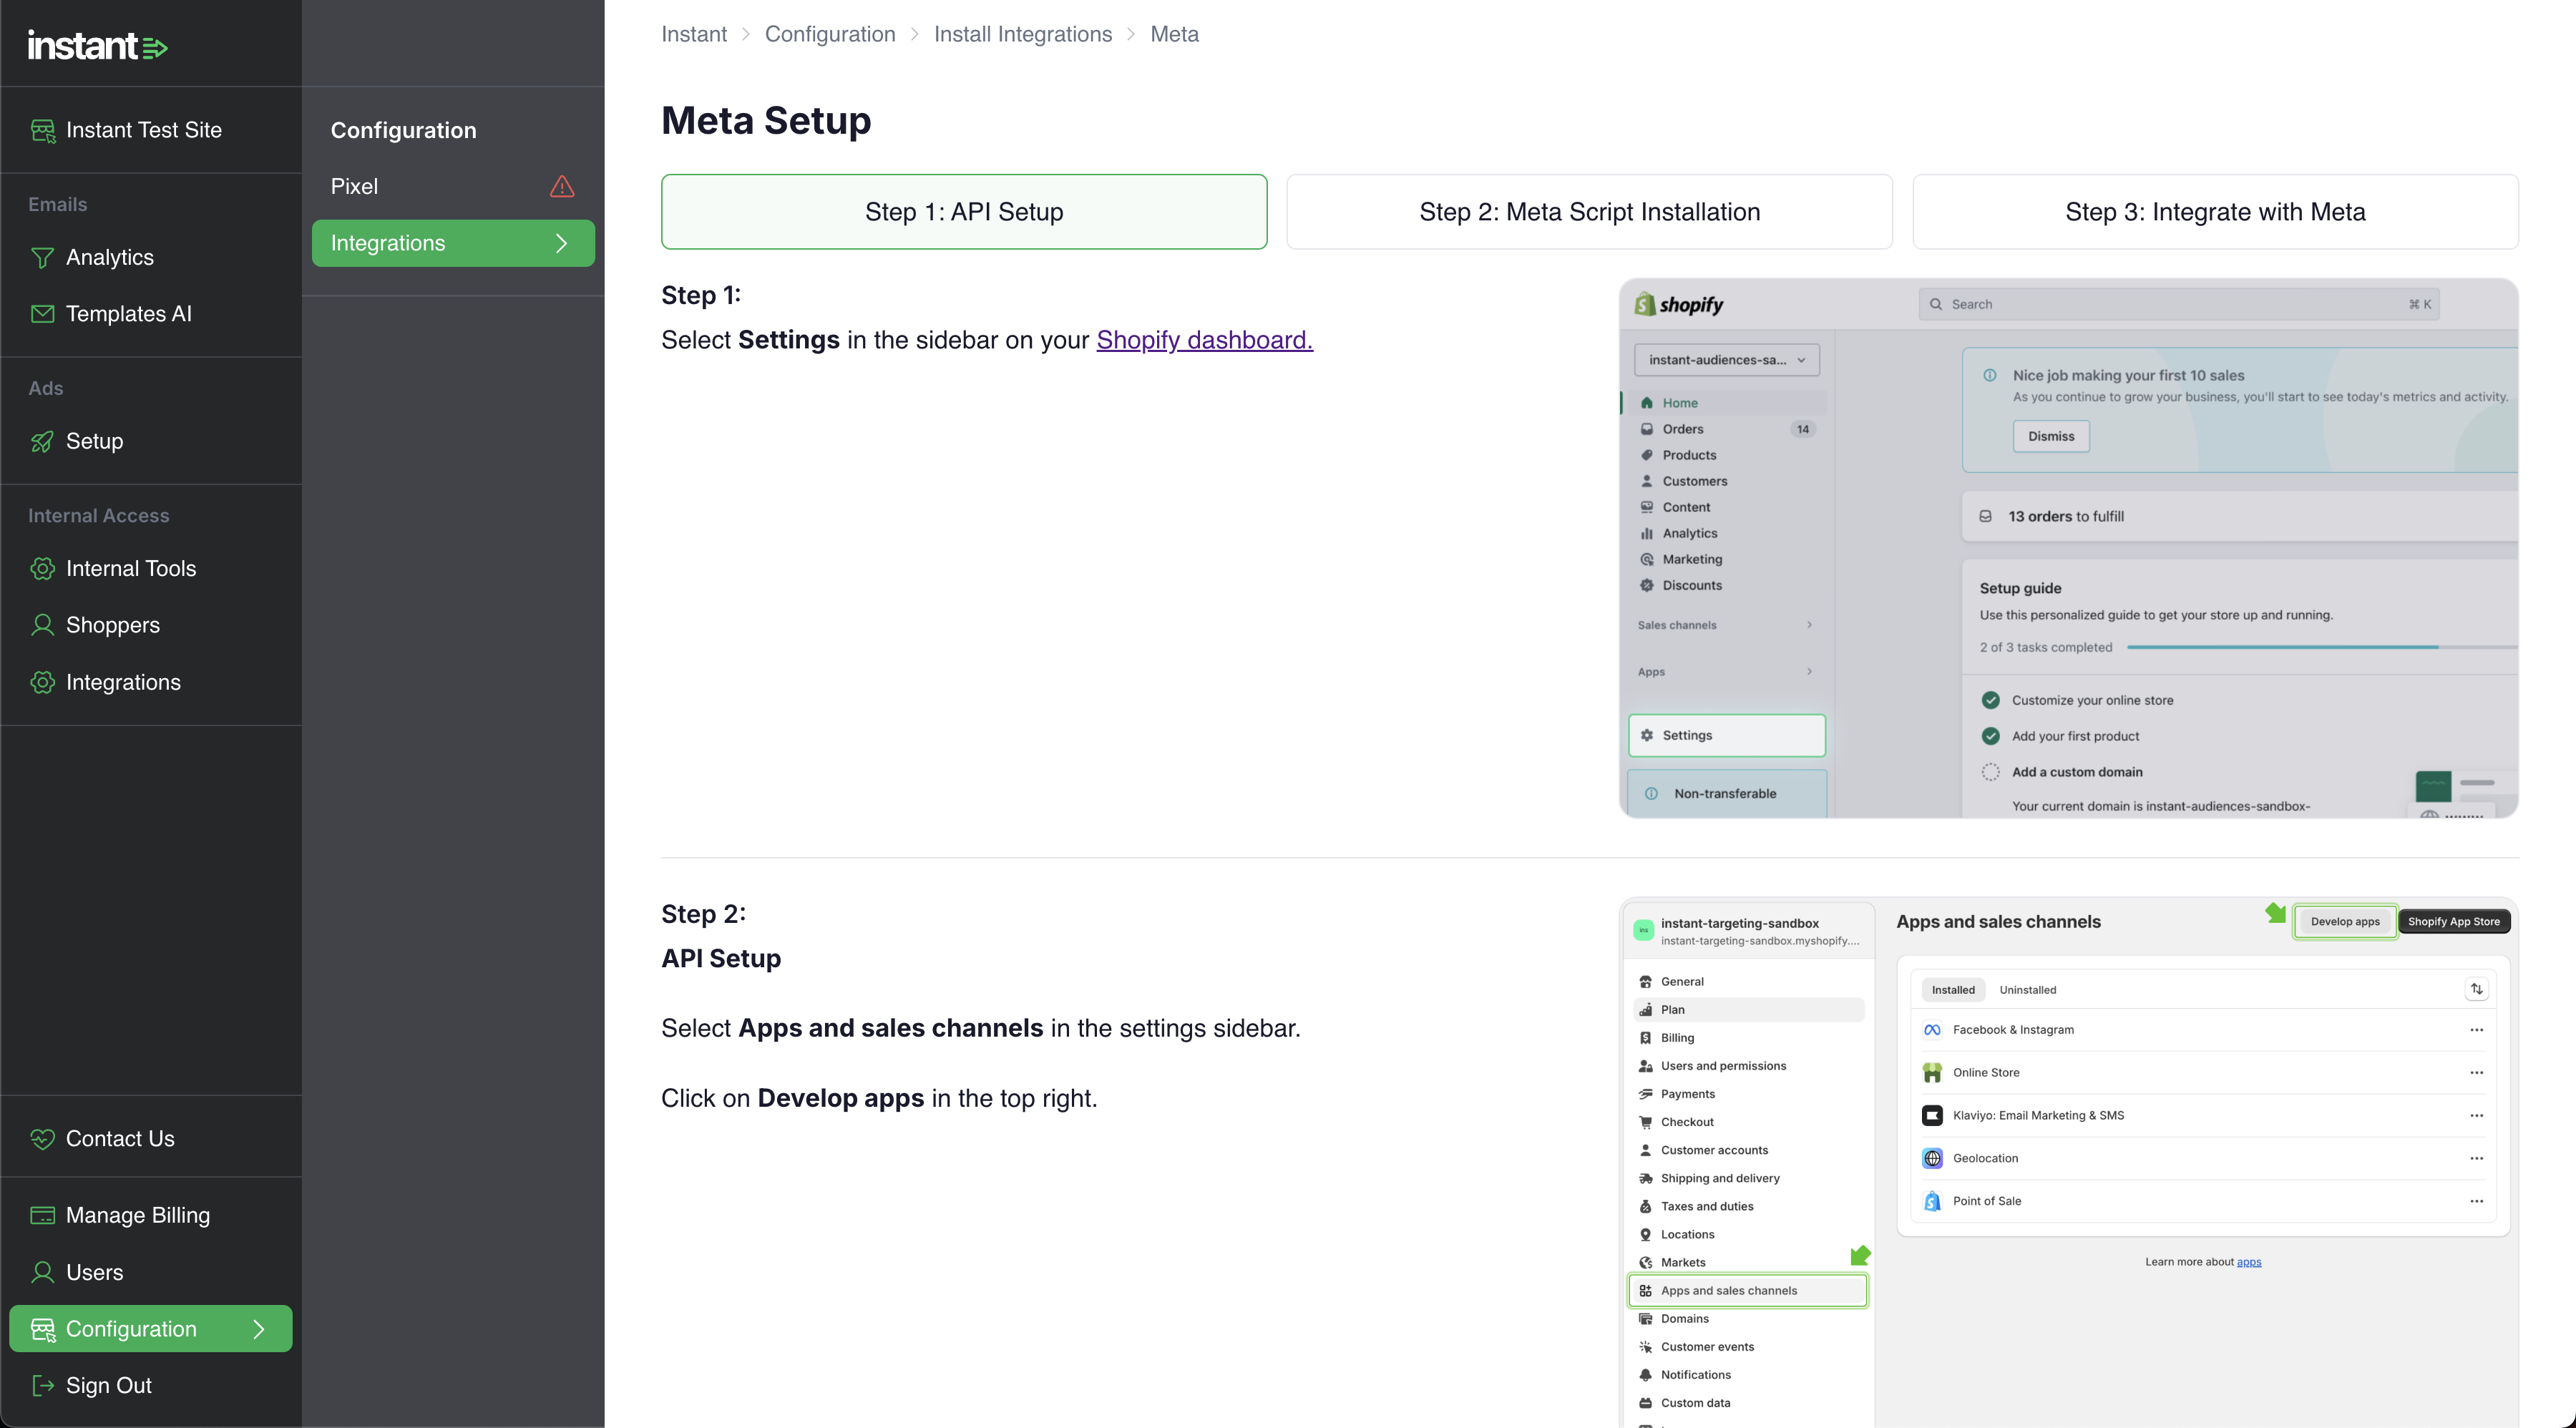Click the Internal Access Integrations gear icon
2576x1428 pixels.
point(42,682)
